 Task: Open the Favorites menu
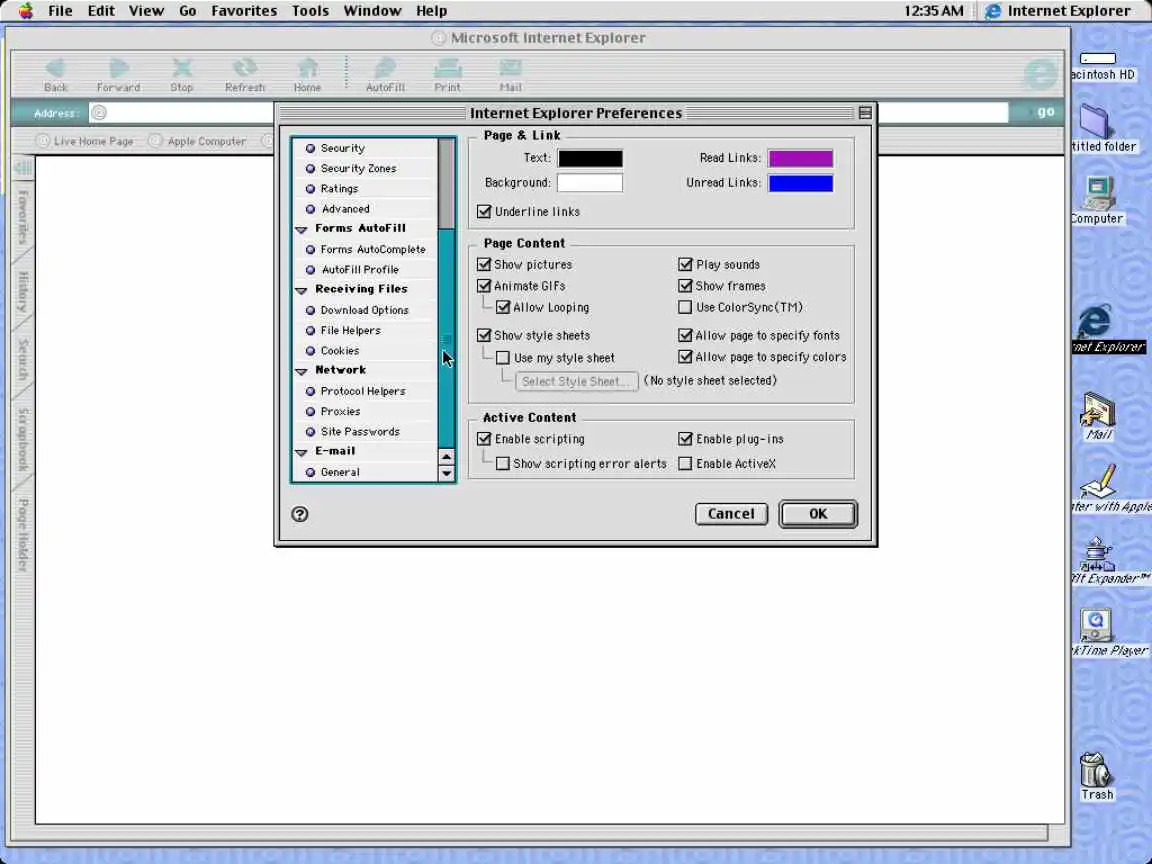tap(244, 10)
